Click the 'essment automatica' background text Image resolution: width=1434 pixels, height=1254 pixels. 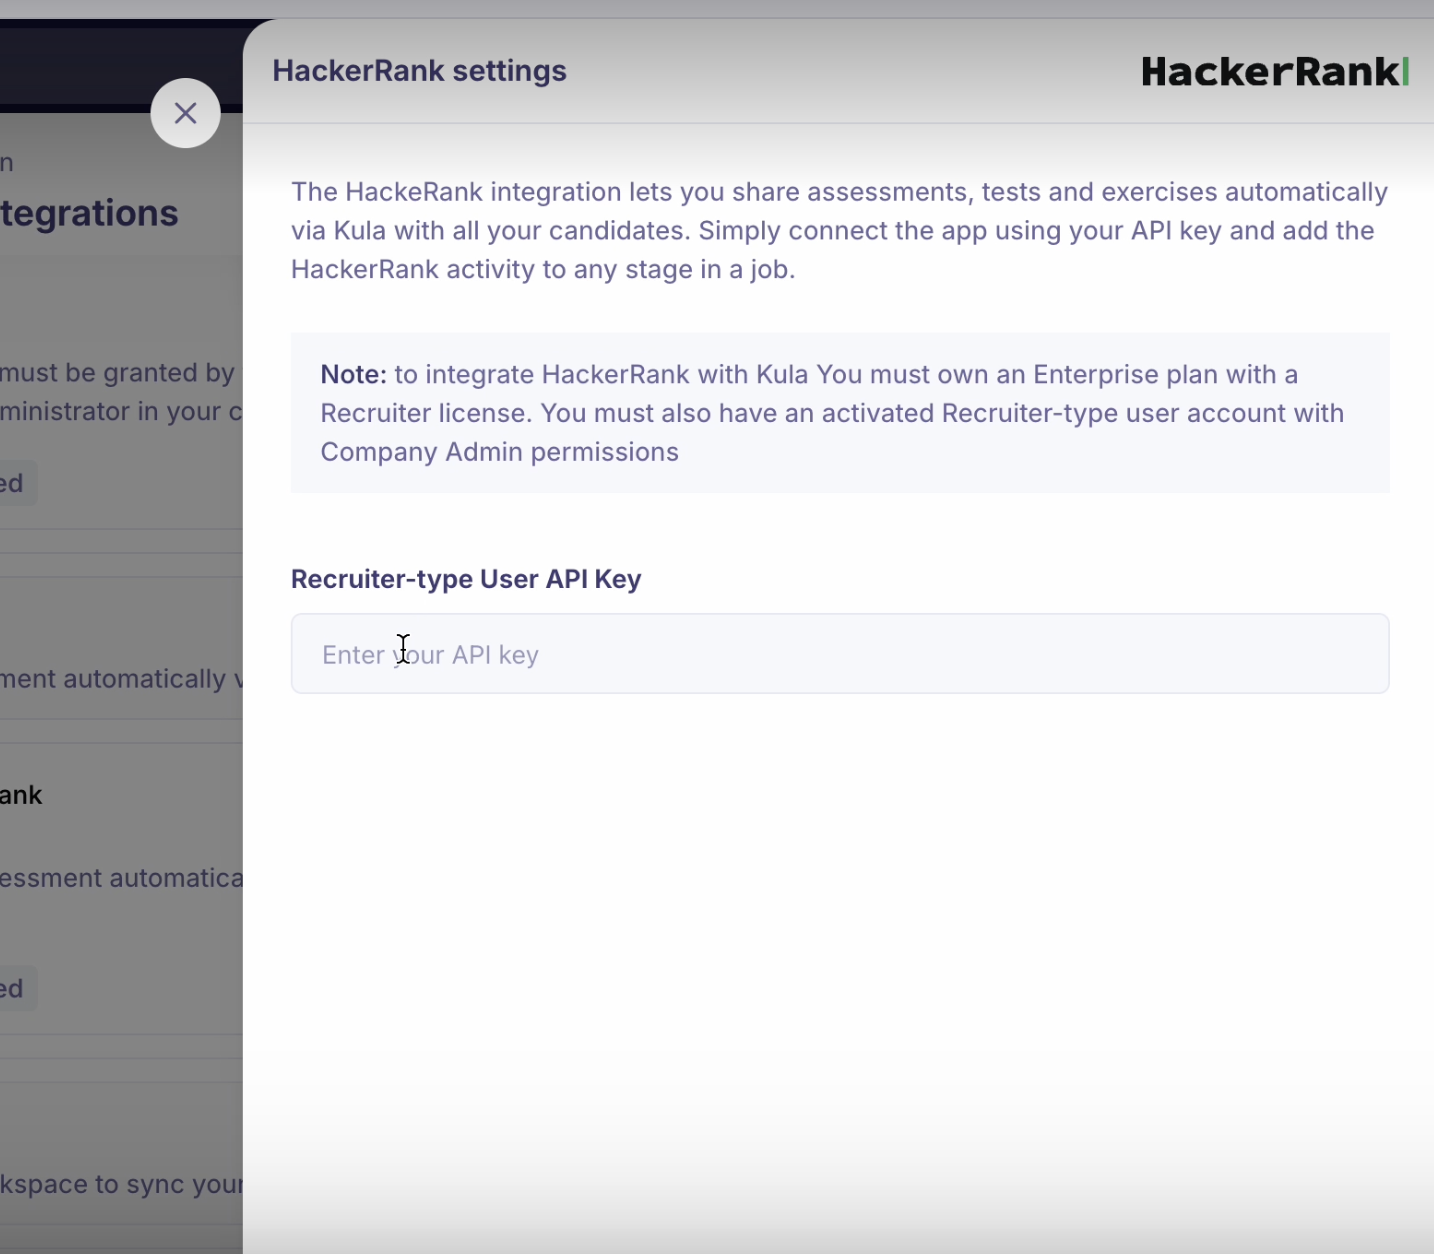pos(121,878)
